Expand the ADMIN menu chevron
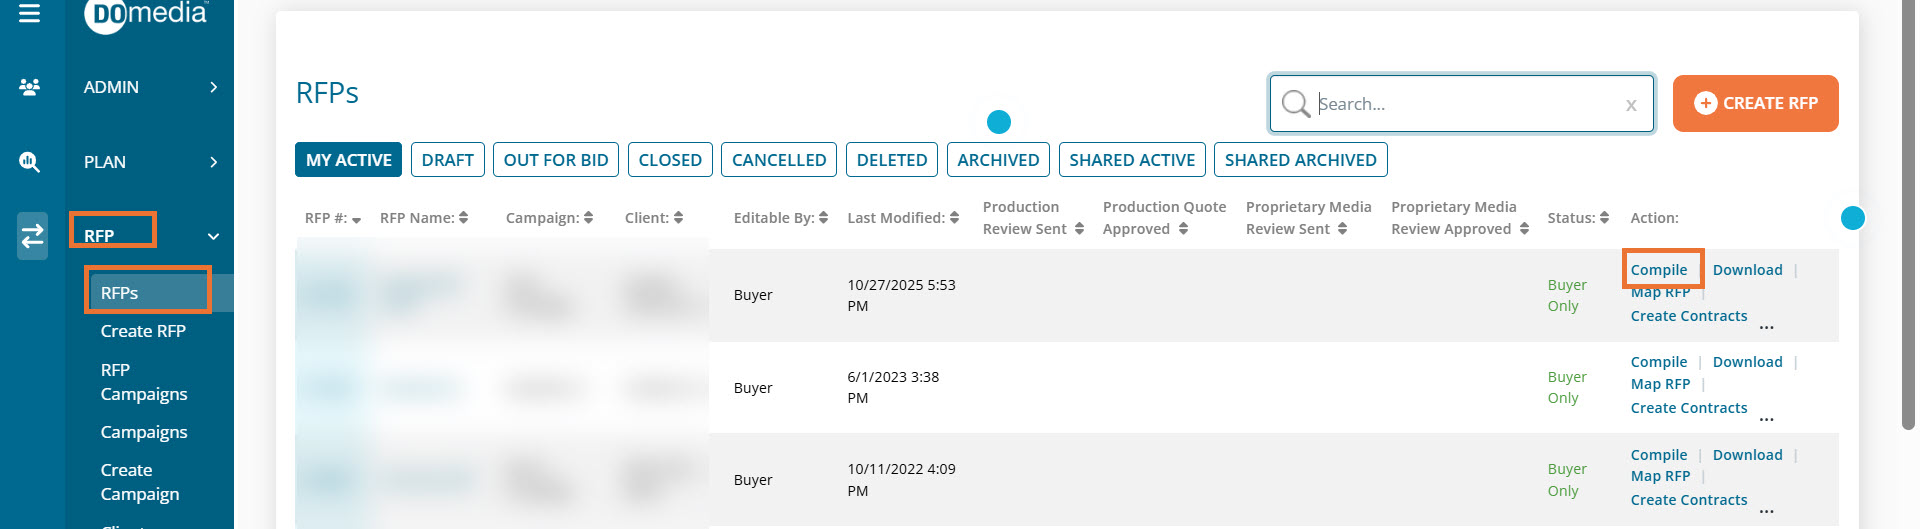The width and height of the screenshot is (1920, 529). pos(213,87)
